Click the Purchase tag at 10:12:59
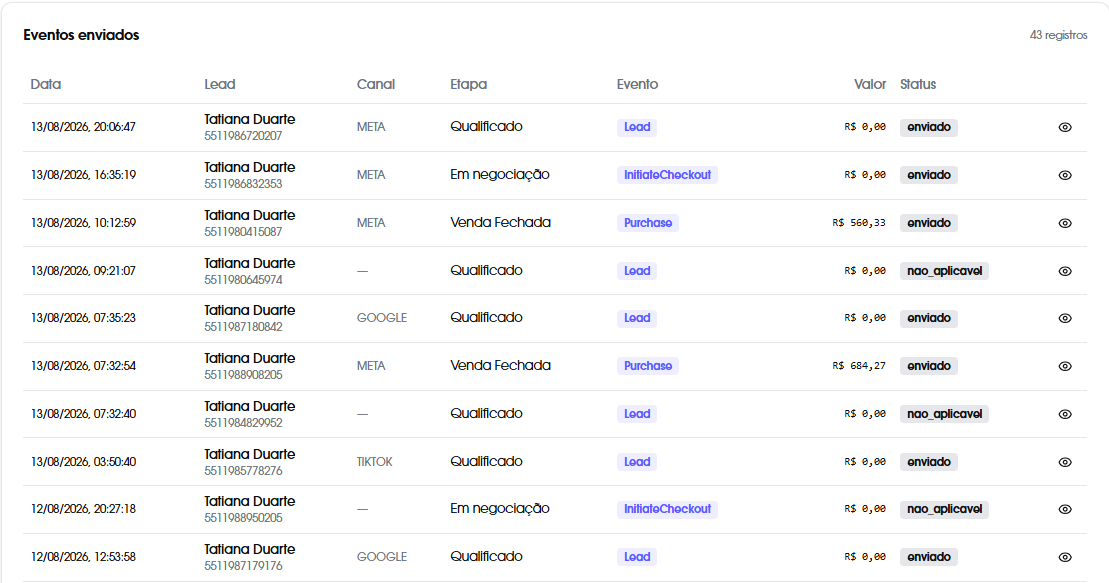The image size is (1109, 583). (x=648, y=223)
